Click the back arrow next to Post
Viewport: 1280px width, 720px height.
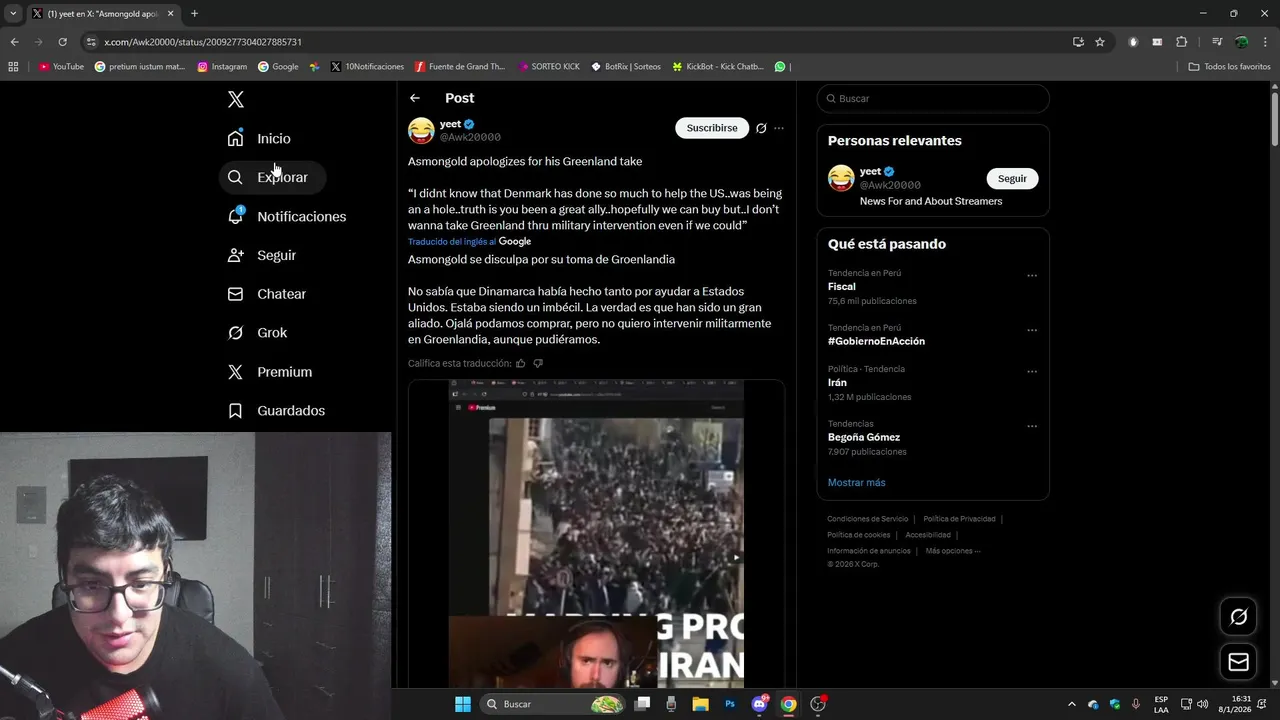(415, 98)
